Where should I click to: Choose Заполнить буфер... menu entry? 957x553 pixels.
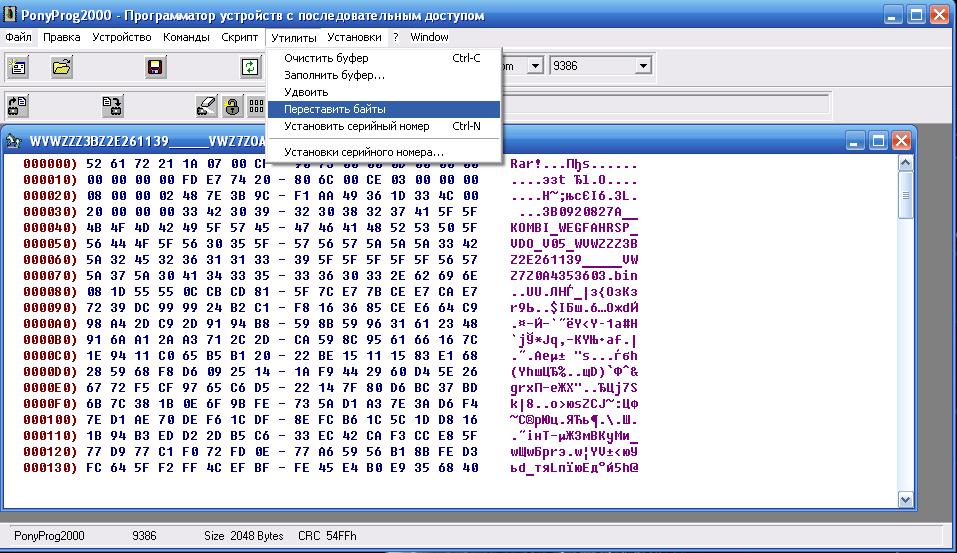[384, 75]
